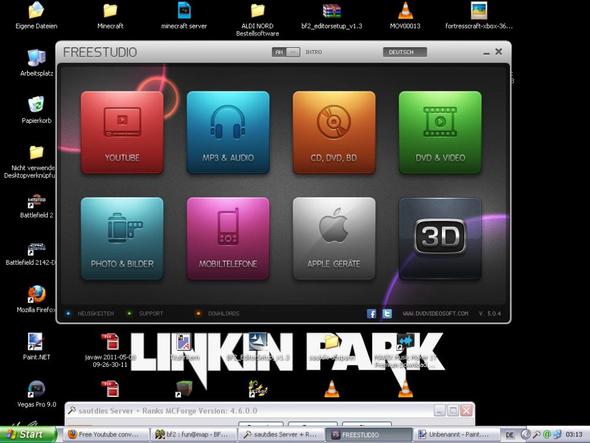The width and height of the screenshot is (590, 443).
Task: Select the ALDI NORD Bestellsoftware folder
Action: coord(257,19)
